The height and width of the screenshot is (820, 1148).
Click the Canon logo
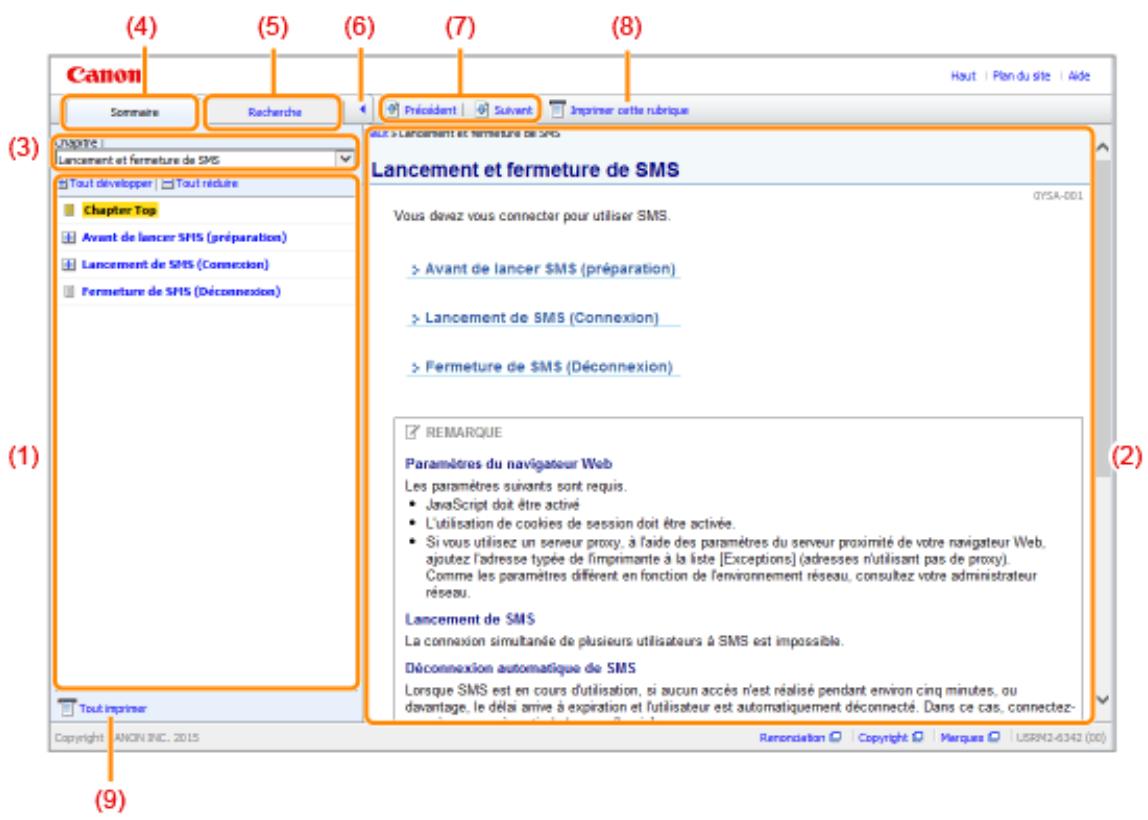click(103, 75)
